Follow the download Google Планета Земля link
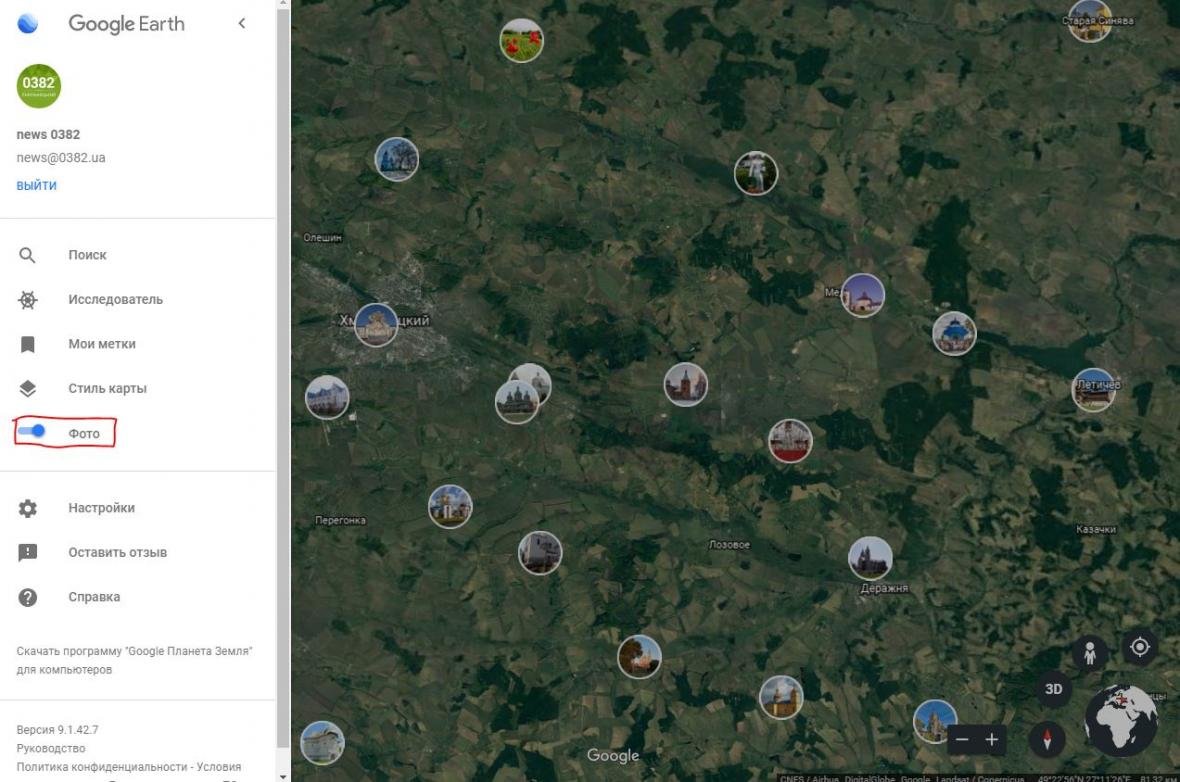Viewport: 1180px width, 782px height. (134, 660)
